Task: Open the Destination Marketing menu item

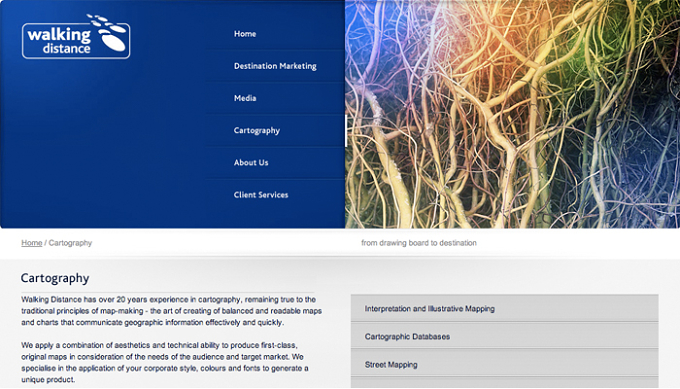Action: pyautogui.click(x=275, y=66)
